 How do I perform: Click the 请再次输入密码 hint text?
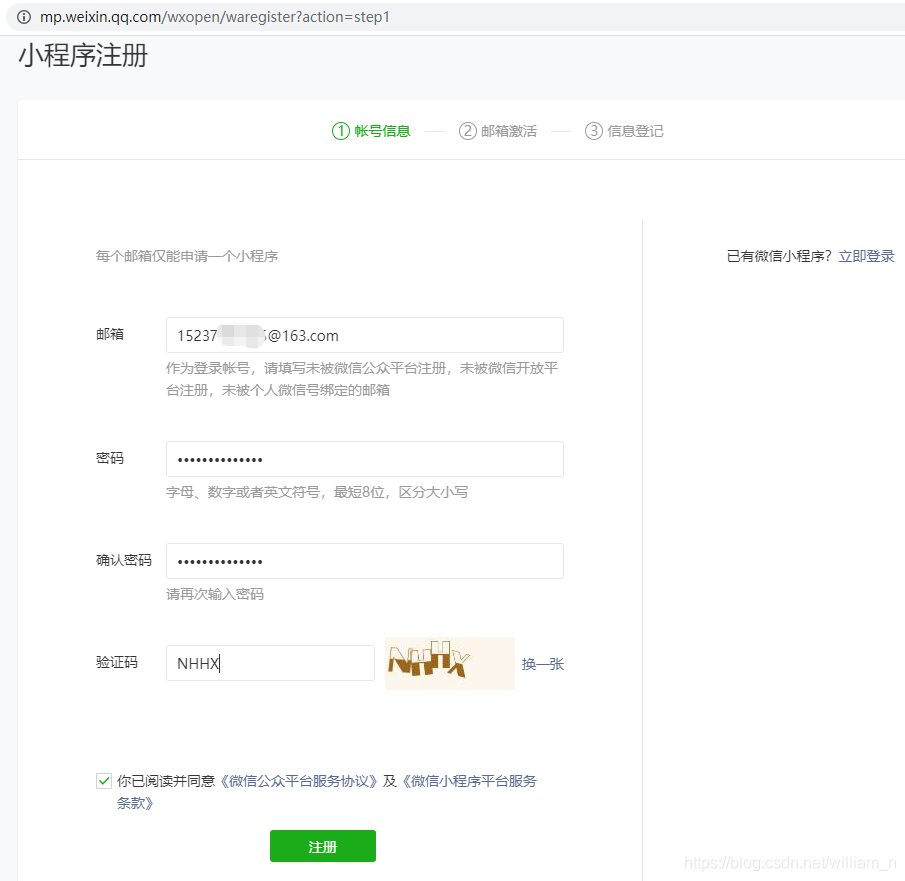point(215,594)
